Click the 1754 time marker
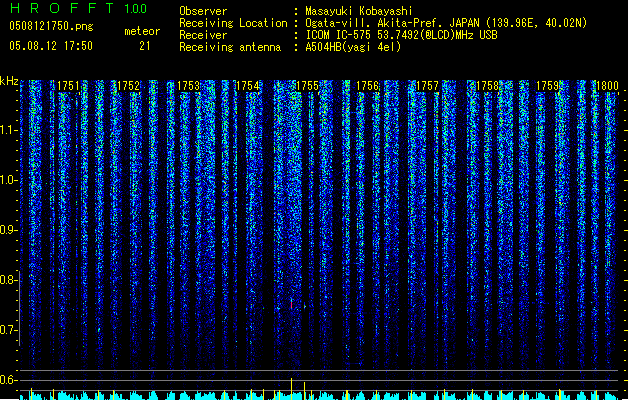This screenshot has height=400, width=629. coord(248,86)
